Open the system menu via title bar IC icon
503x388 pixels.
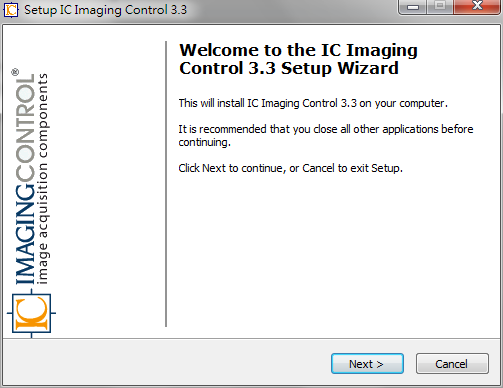(x=10, y=10)
